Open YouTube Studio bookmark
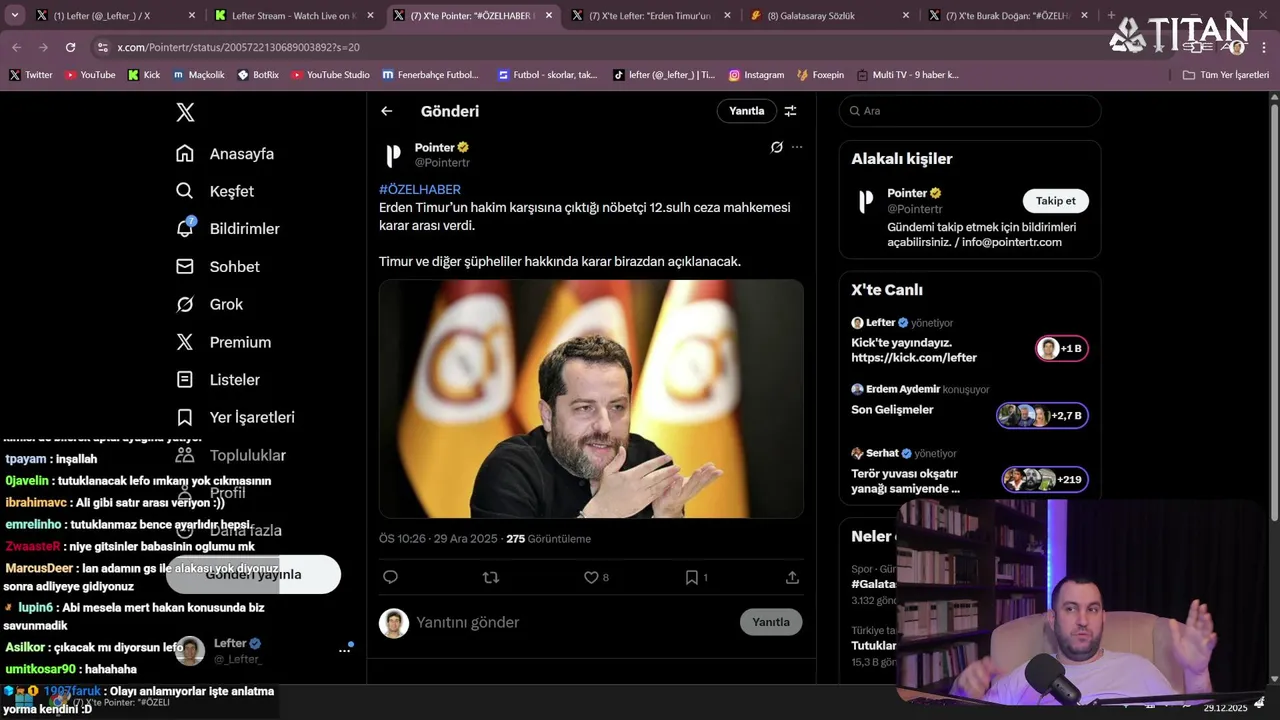This screenshot has height=720, width=1280. (330, 75)
